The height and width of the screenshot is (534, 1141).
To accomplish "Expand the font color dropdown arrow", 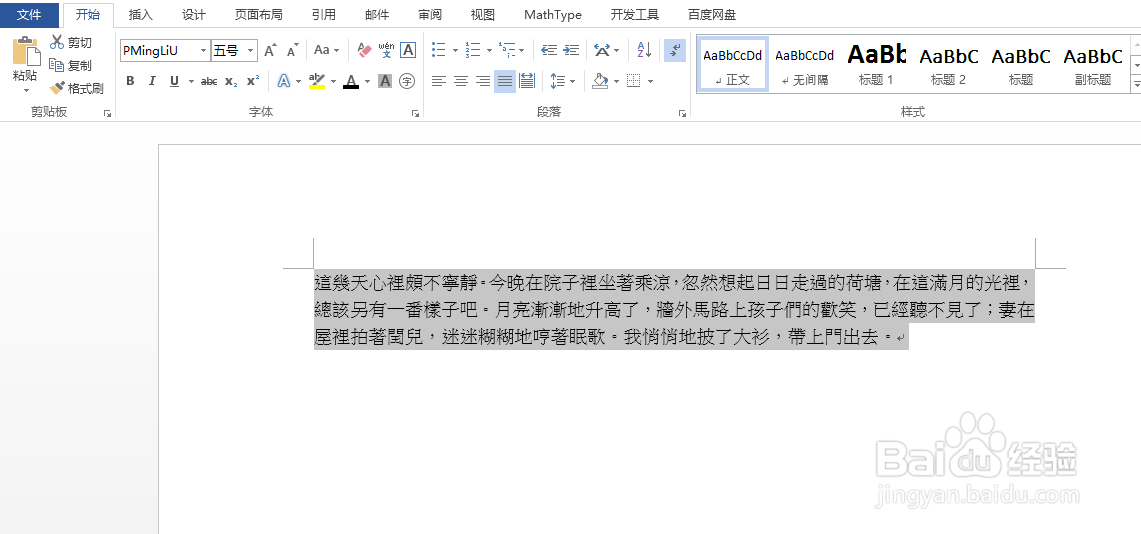I will pos(367,81).
